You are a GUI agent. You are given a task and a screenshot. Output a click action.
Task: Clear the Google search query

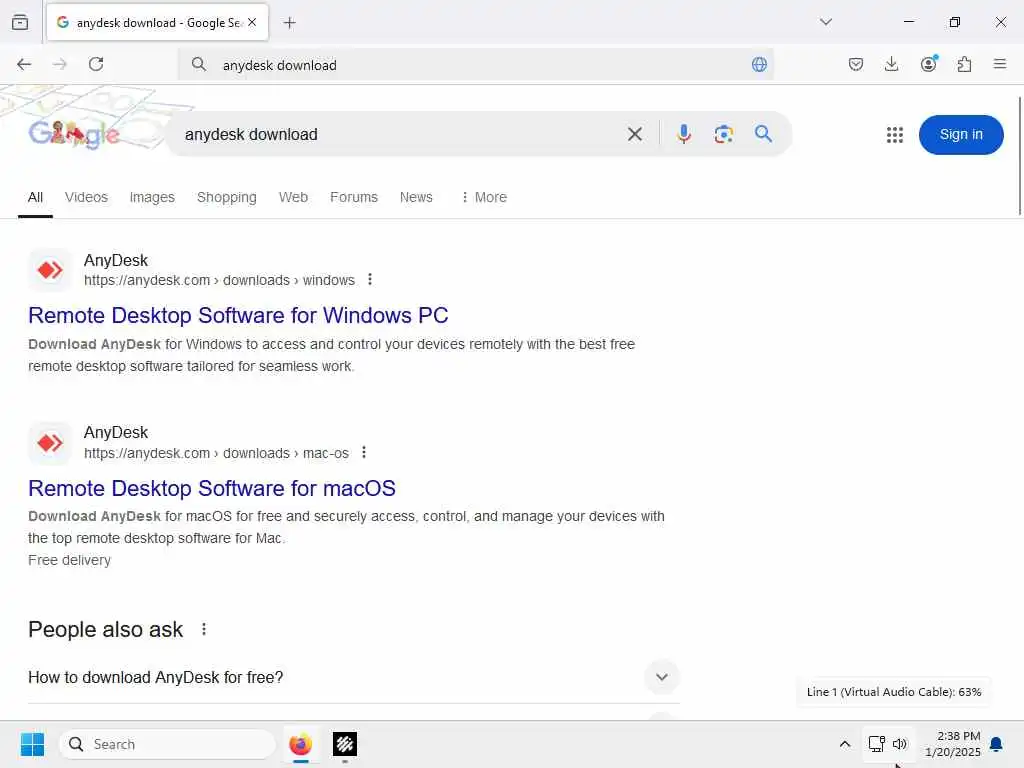(635, 135)
